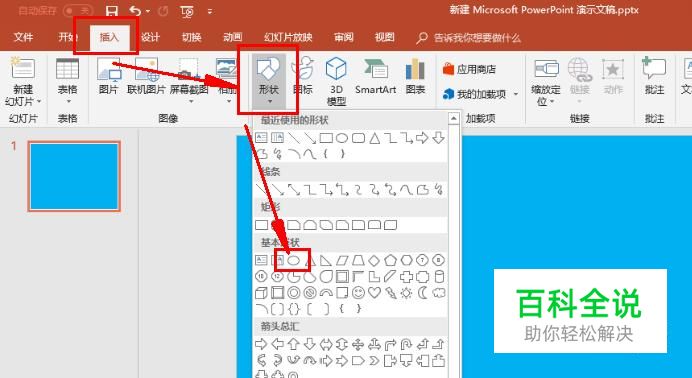Select the cylinder shape
This screenshot has width=692, height=378.
(x=439, y=277)
